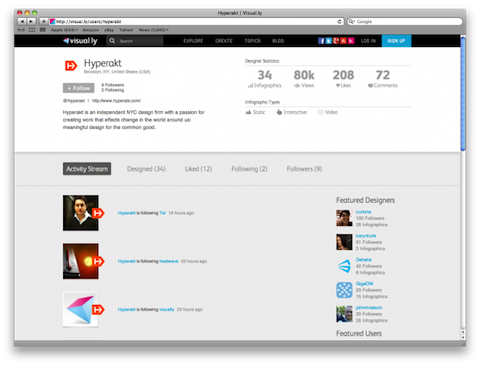Click the LOG IN link
Image resolution: width=480 pixels, height=366 pixels.
coord(368,41)
